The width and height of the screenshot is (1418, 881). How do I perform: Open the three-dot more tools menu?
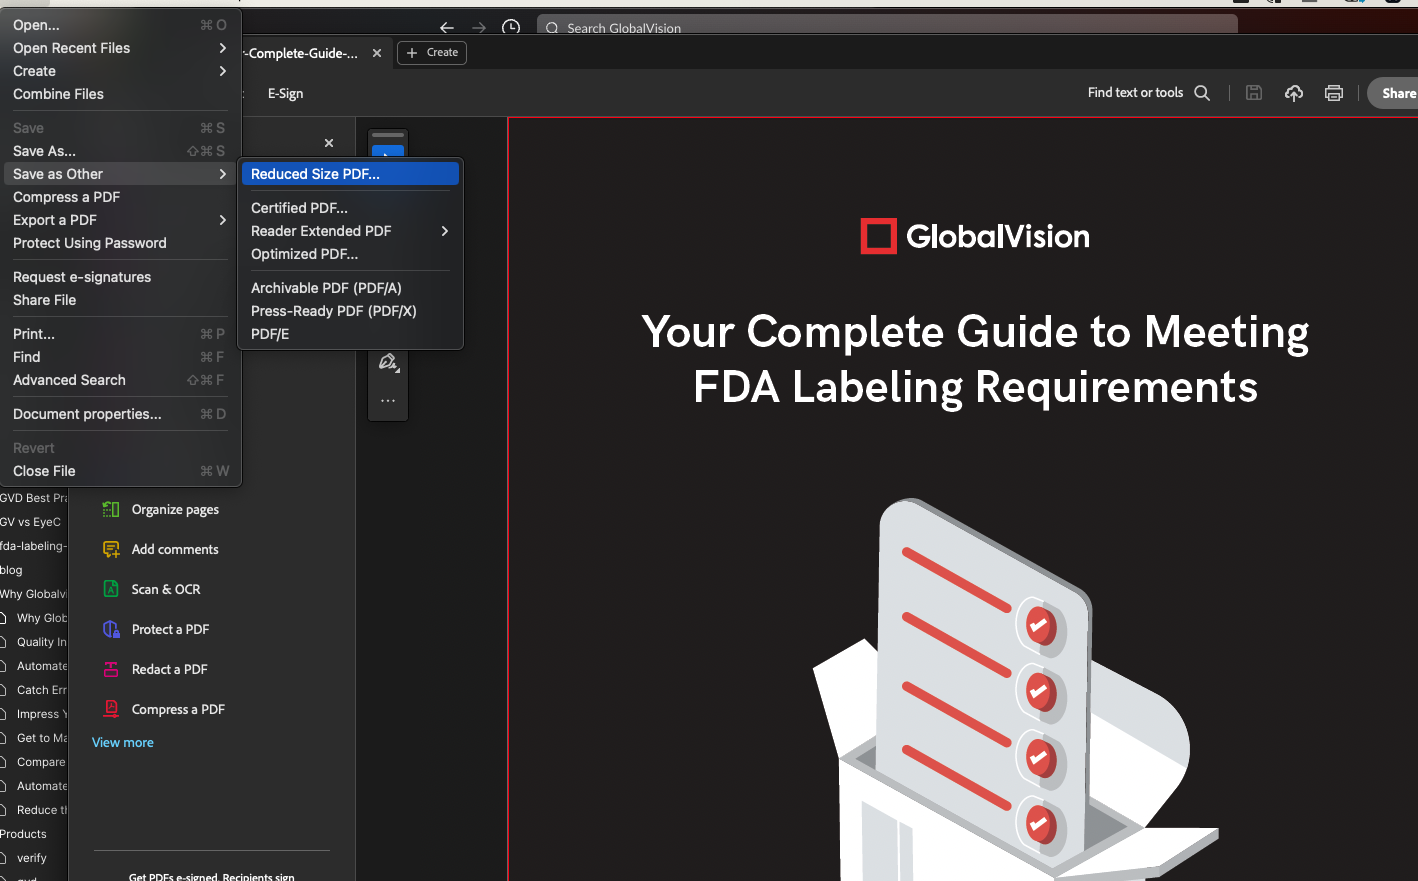(388, 401)
